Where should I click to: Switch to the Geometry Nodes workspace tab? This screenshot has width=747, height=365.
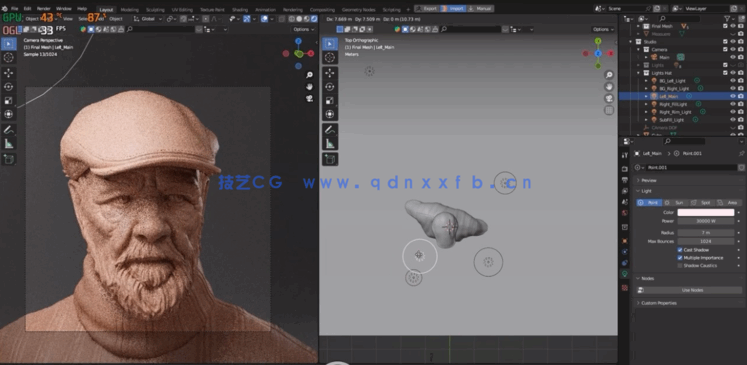[x=359, y=10]
